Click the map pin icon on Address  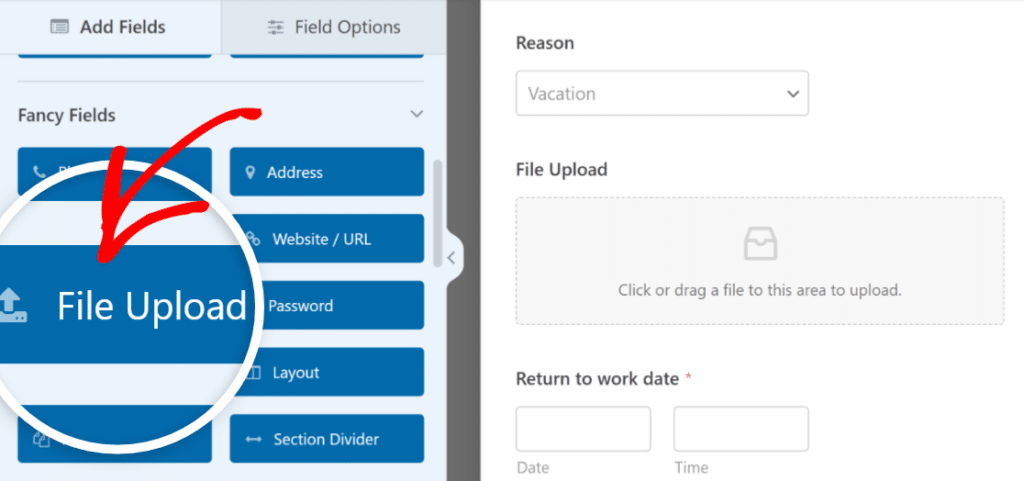(251, 173)
